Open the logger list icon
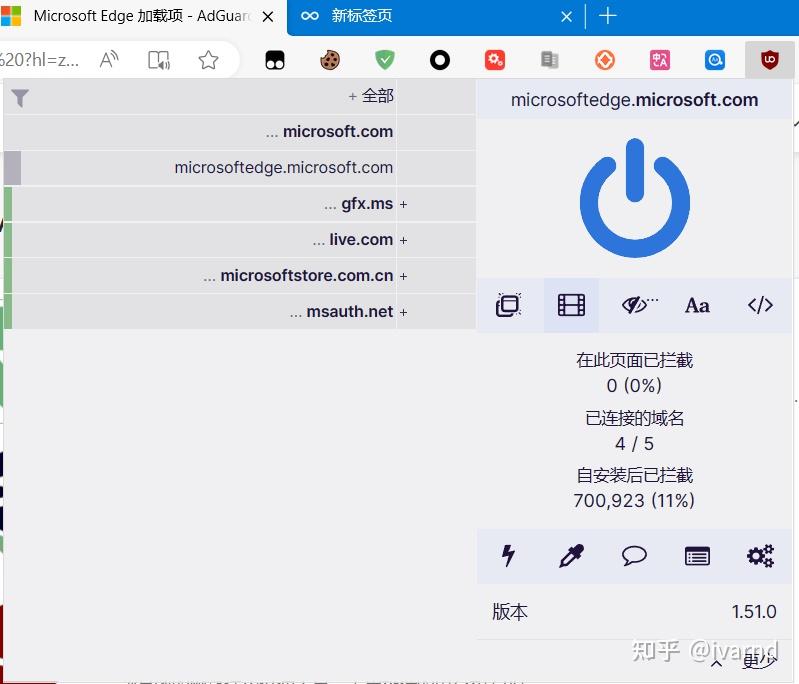This screenshot has width=799, height=684. pyautogui.click(x=697, y=556)
